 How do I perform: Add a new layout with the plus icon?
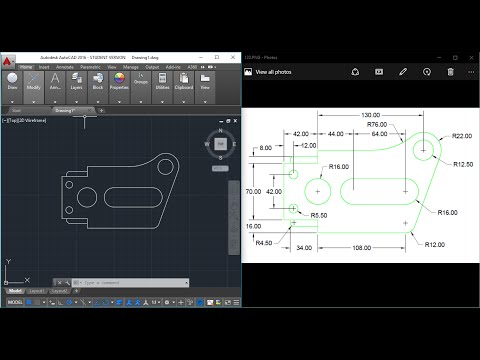[76, 291]
